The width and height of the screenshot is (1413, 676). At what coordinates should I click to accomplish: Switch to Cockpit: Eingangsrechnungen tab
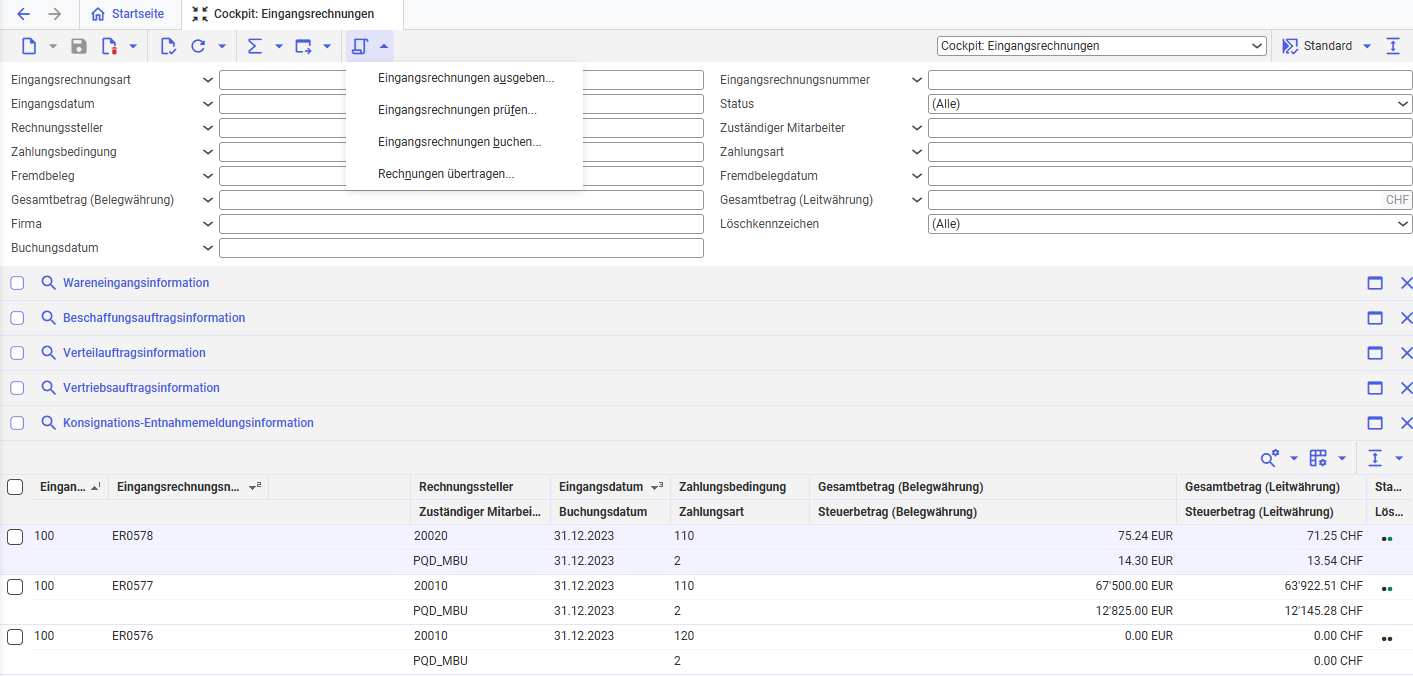pyautogui.click(x=283, y=14)
